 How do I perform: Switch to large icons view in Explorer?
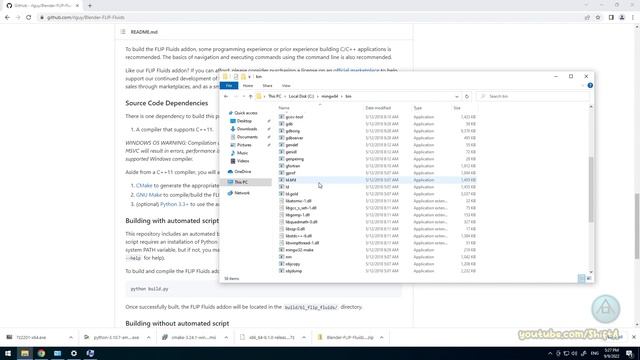coord(589,278)
